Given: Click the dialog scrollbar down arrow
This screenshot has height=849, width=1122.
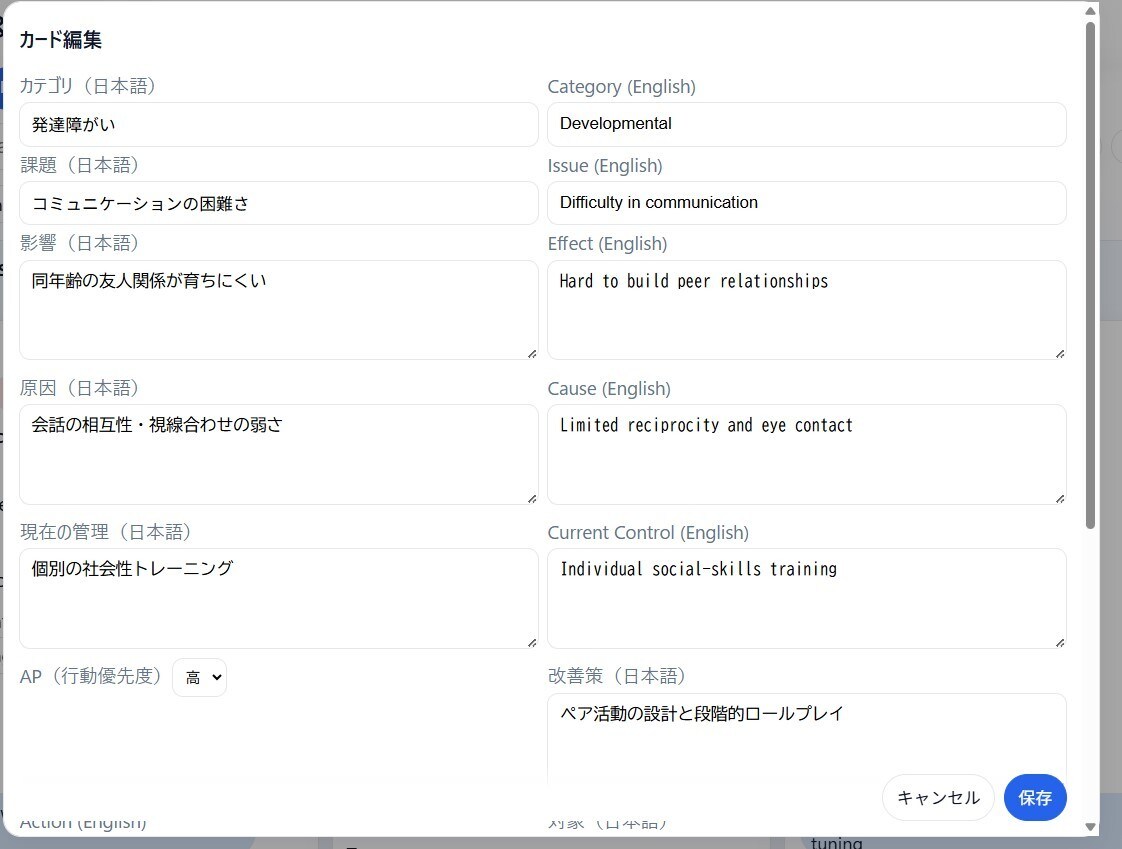Looking at the screenshot, I should (1091, 827).
